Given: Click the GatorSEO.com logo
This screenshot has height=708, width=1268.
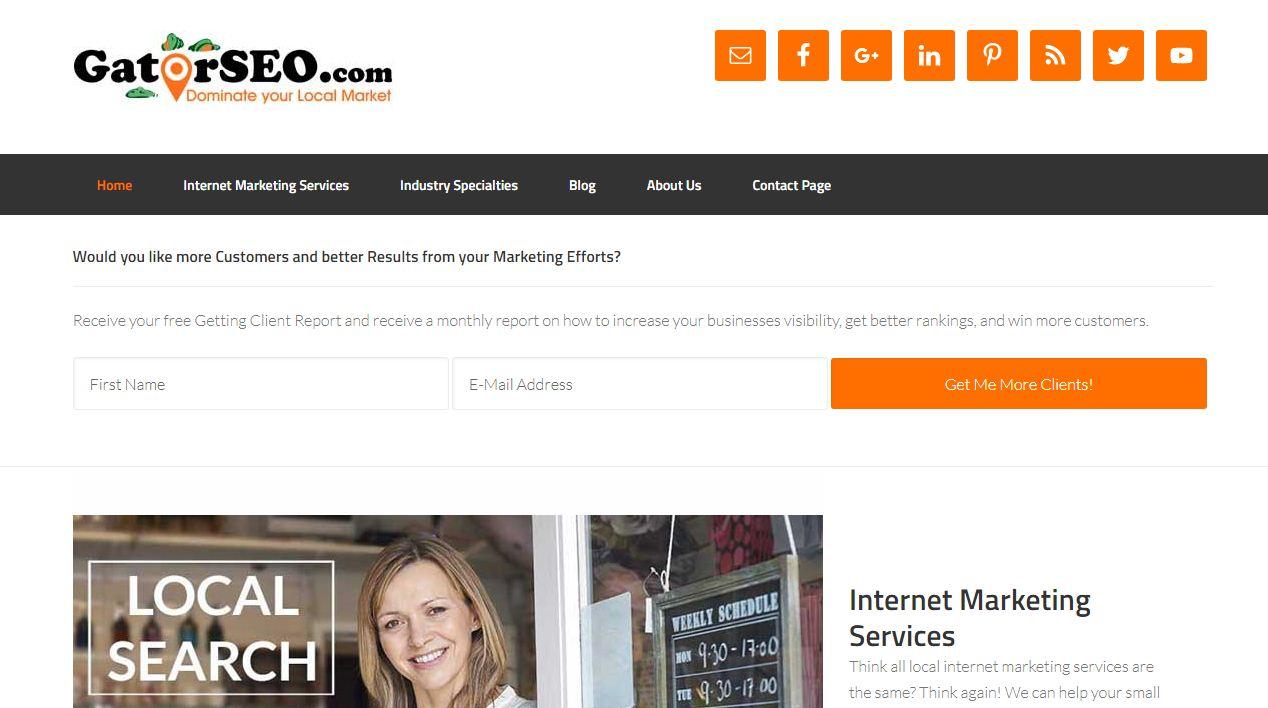Looking at the screenshot, I should (233, 68).
